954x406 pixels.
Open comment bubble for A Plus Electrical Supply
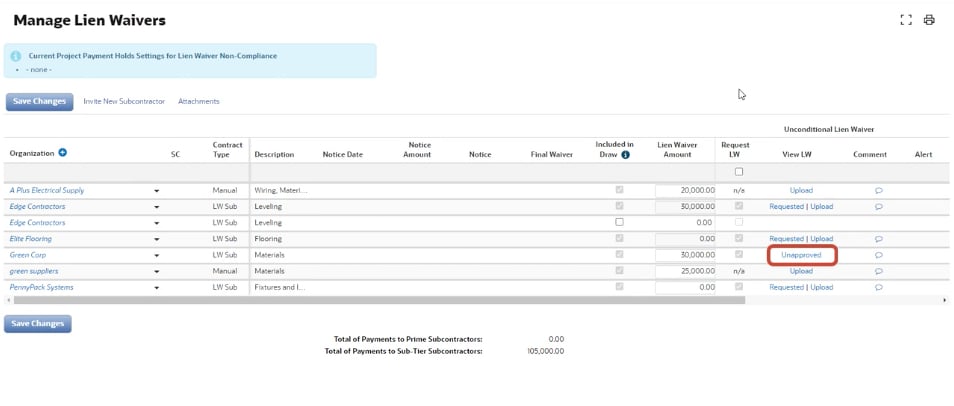[878, 190]
